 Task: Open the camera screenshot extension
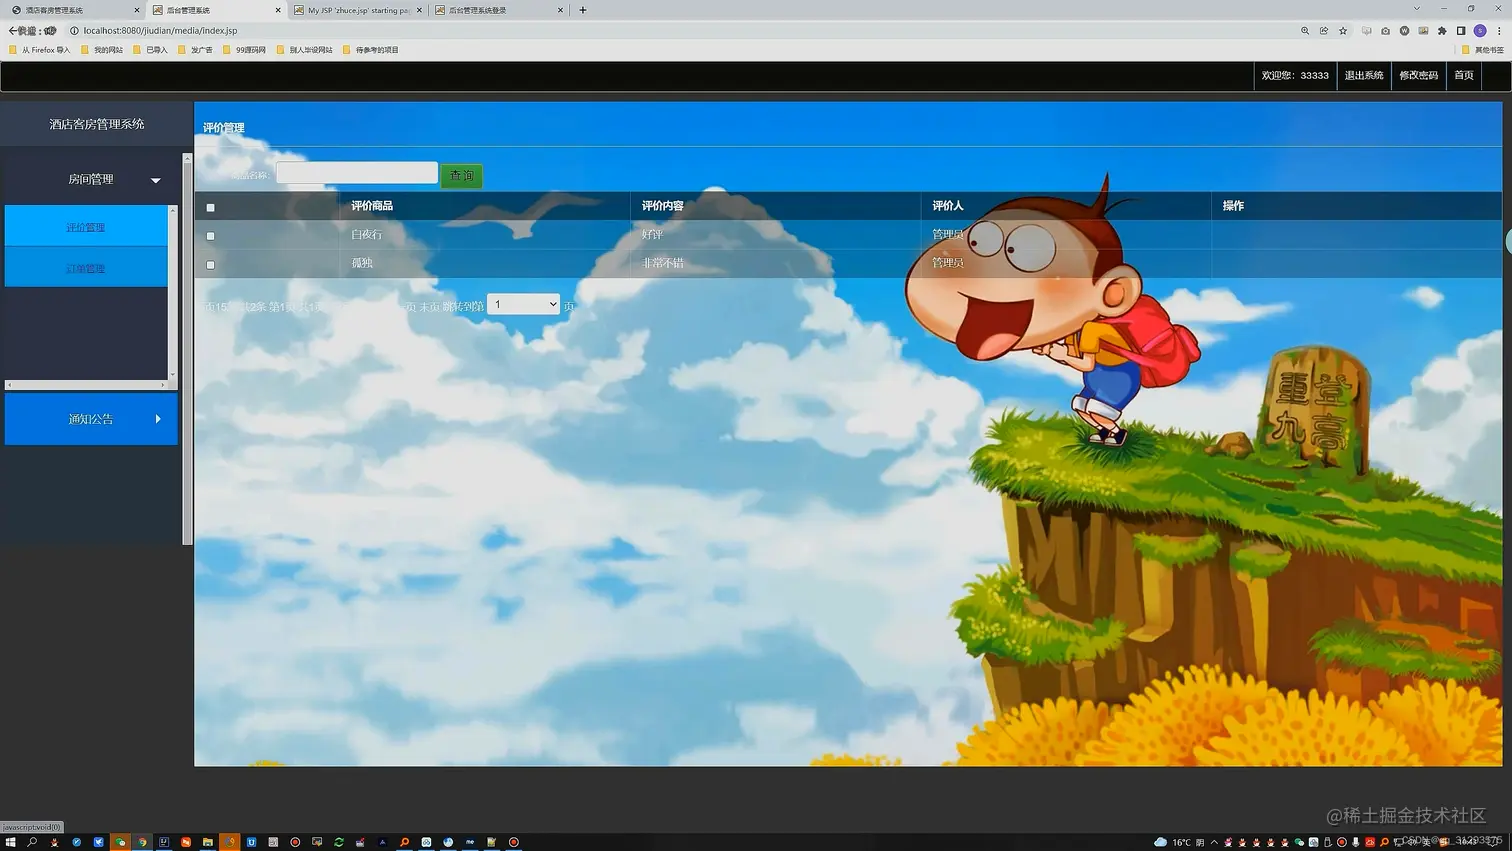pyautogui.click(x=1385, y=31)
